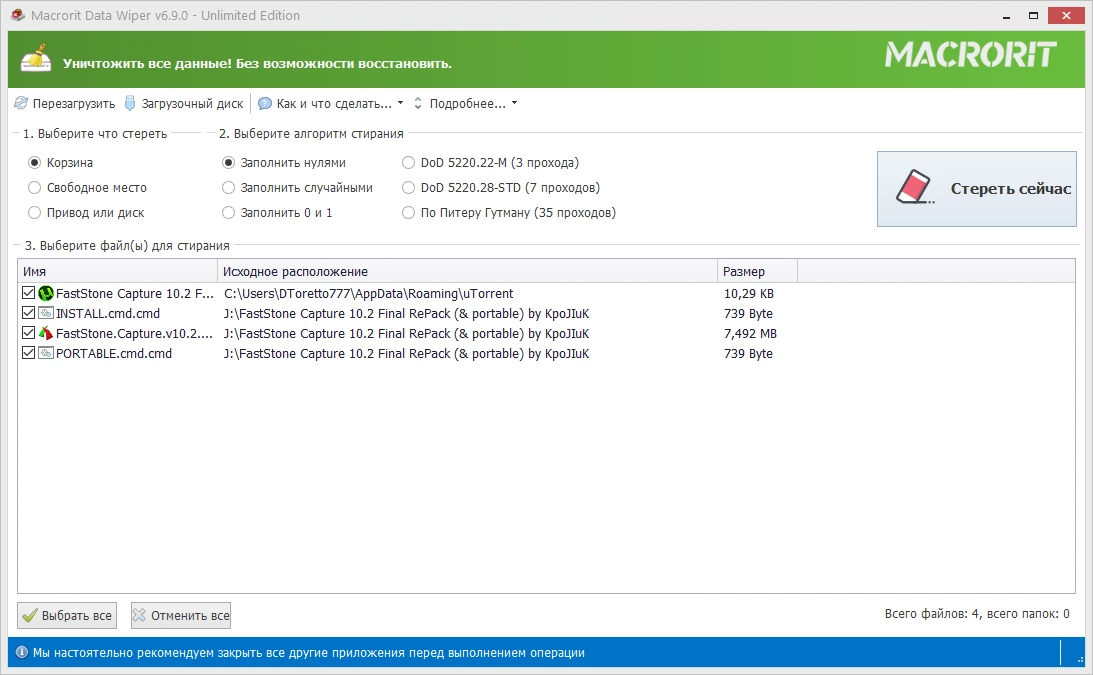Open the Как и что сделать... dropdown arrow
The height and width of the screenshot is (675, 1093).
[400, 103]
